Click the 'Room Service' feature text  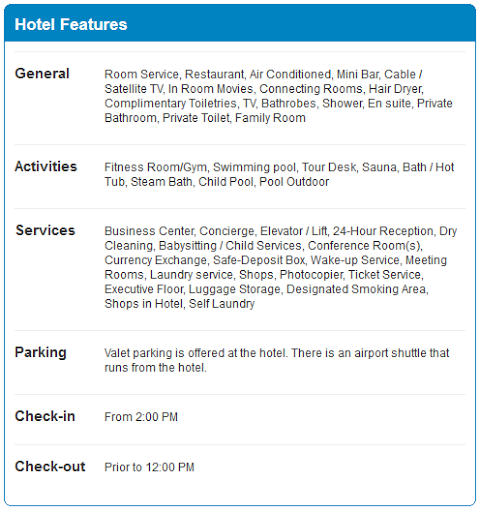coord(142,74)
